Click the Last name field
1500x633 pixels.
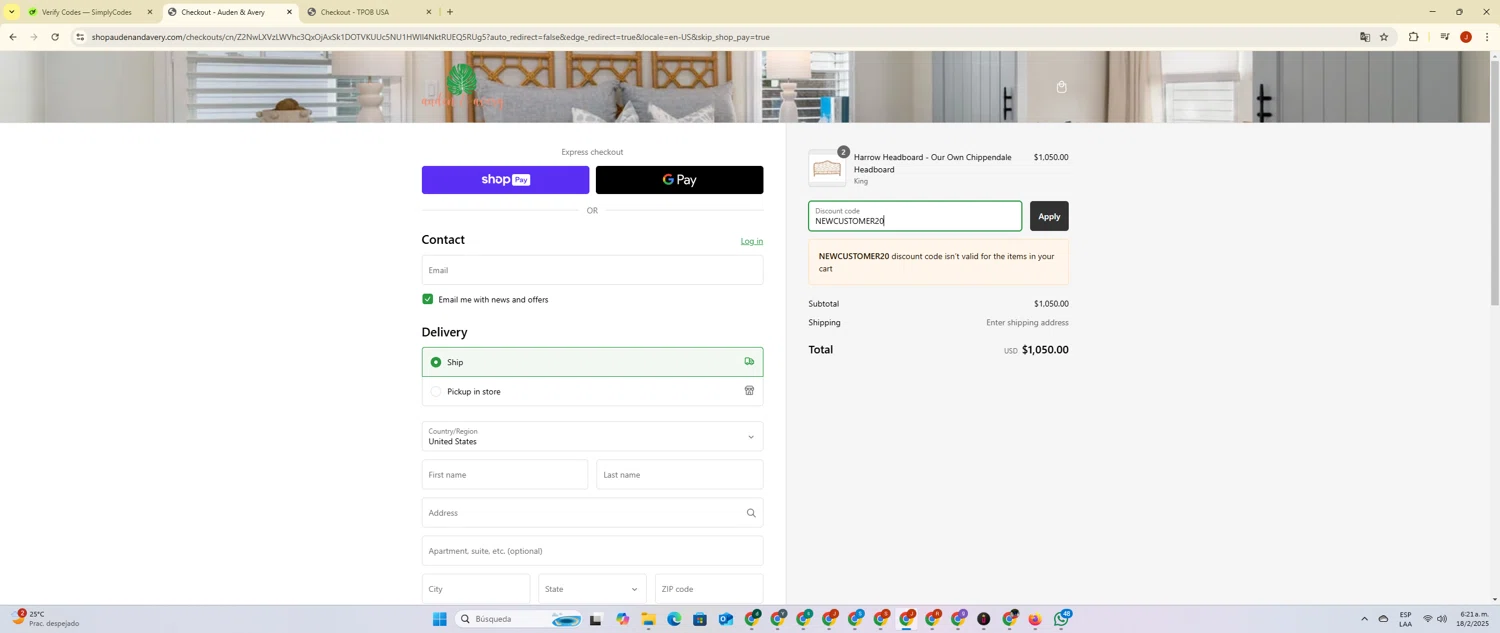click(x=680, y=475)
